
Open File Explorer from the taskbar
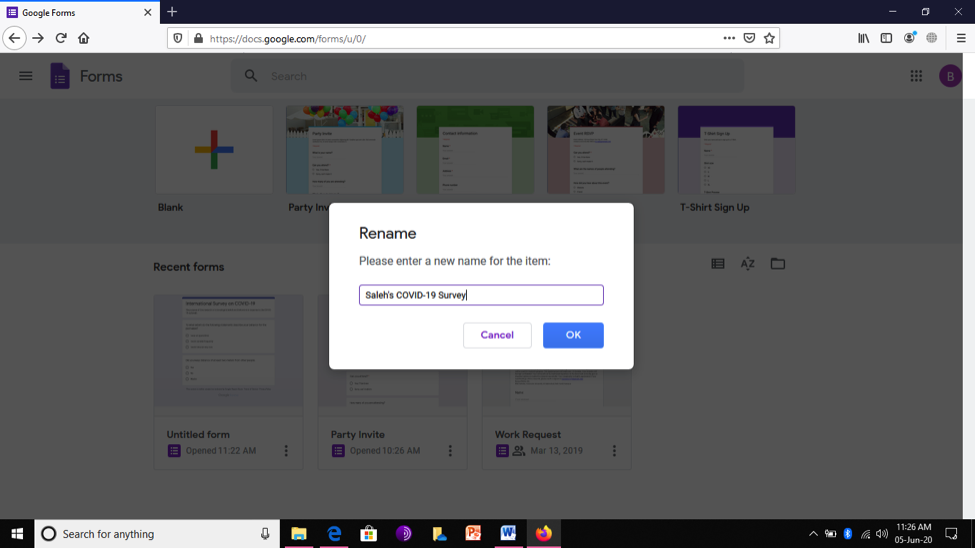point(299,534)
